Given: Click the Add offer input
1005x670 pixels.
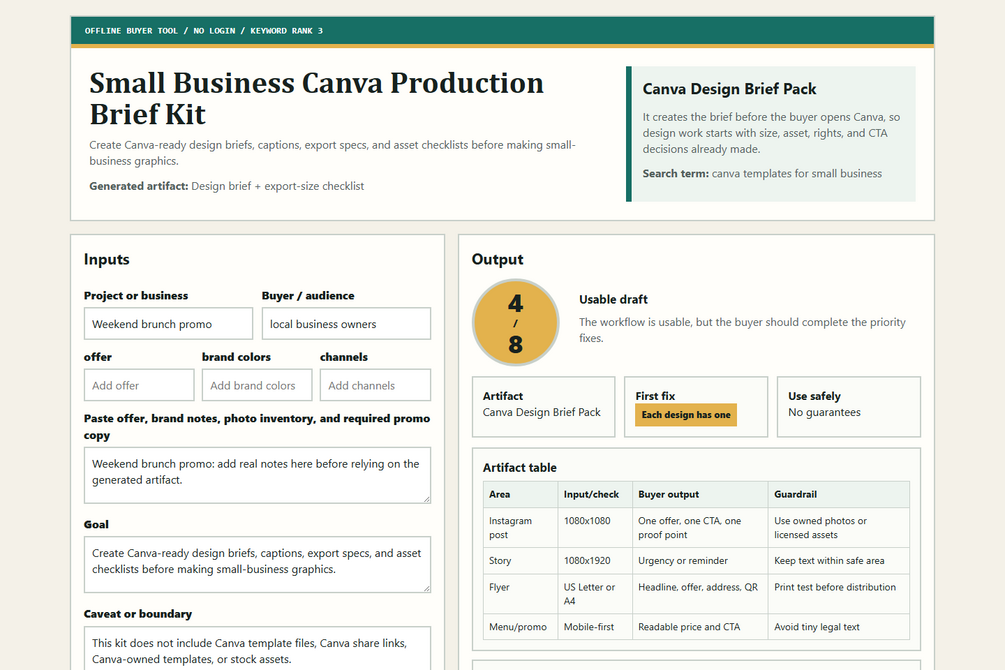Looking at the screenshot, I should (x=139, y=385).
